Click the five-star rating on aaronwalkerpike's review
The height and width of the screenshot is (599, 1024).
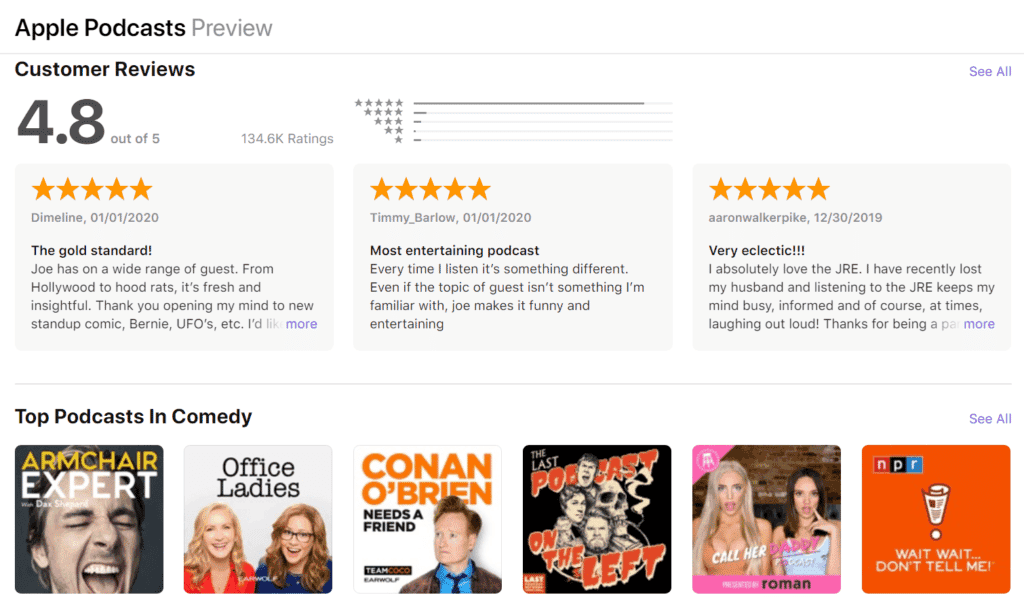coord(769,189)
